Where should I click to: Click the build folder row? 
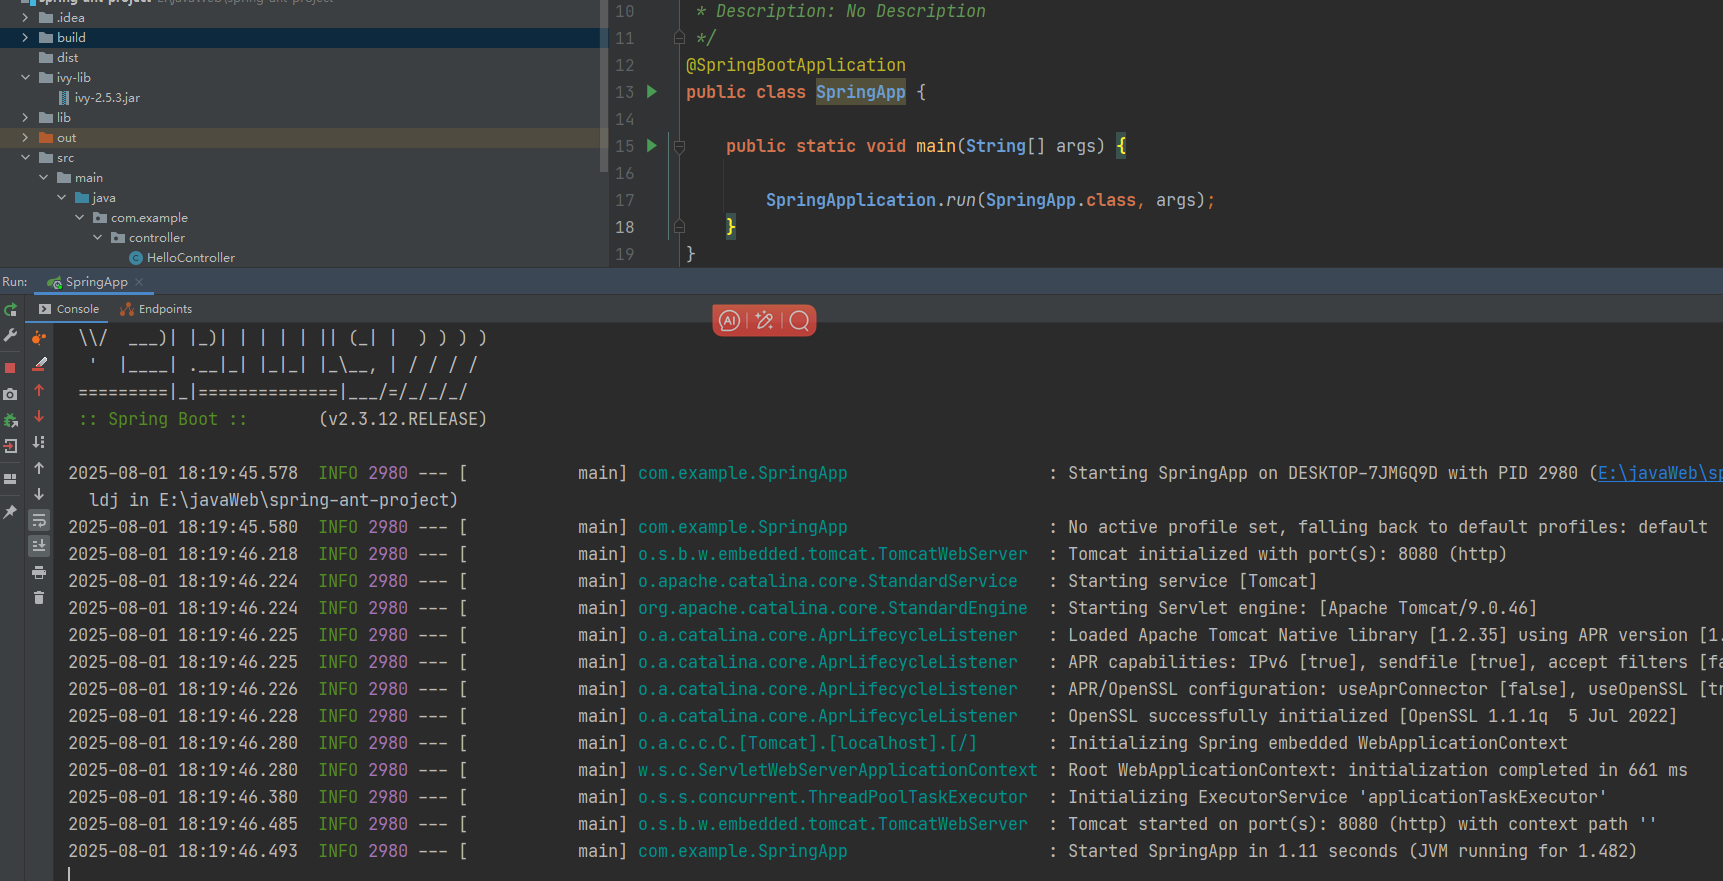pyautogui.click(x=304, y=38)
